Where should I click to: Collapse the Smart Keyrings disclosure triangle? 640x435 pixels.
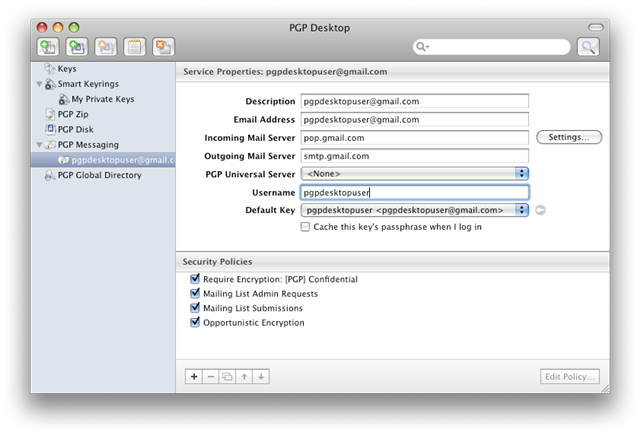coord(39,84)
